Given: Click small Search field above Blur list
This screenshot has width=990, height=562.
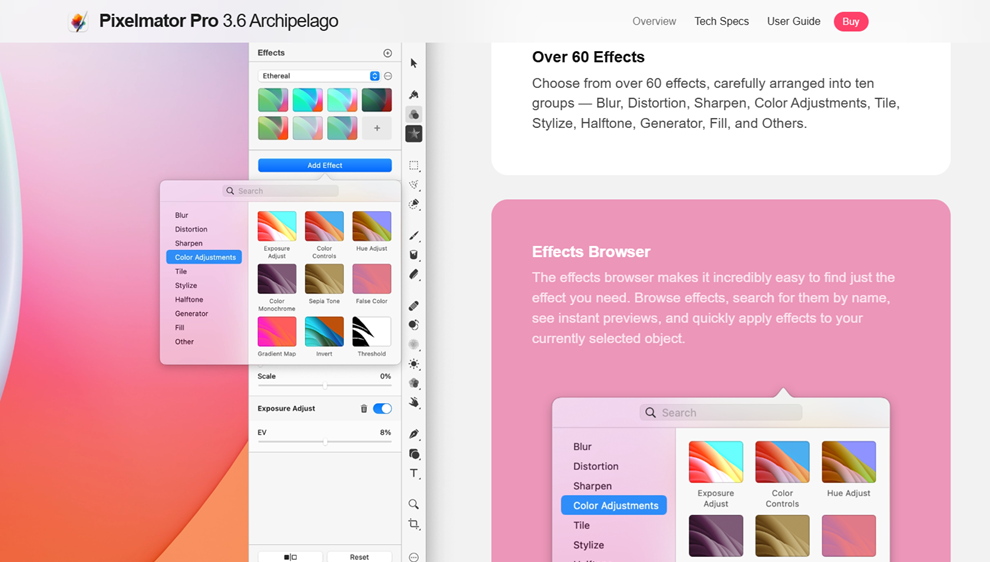Looking at the screenshot, I should 280,191.
